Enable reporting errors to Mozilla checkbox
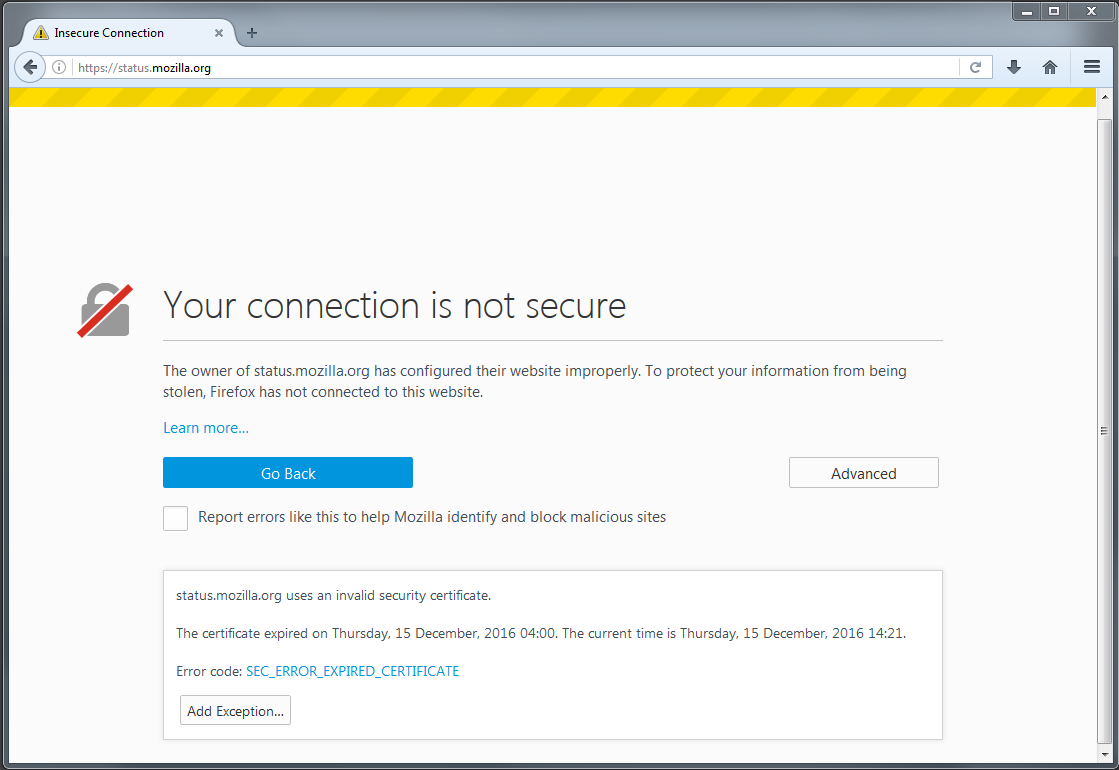Viewport: 1119px width, 770px height. (176, 518)
